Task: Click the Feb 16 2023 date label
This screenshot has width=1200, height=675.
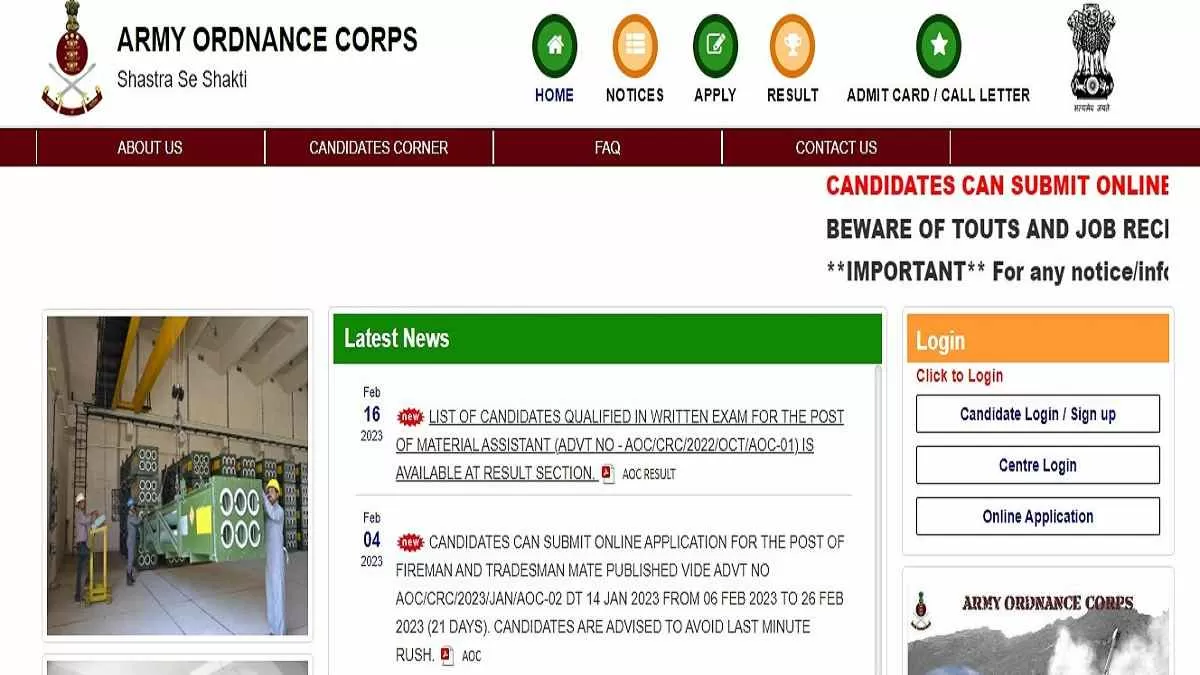Action: pos(372,414)
